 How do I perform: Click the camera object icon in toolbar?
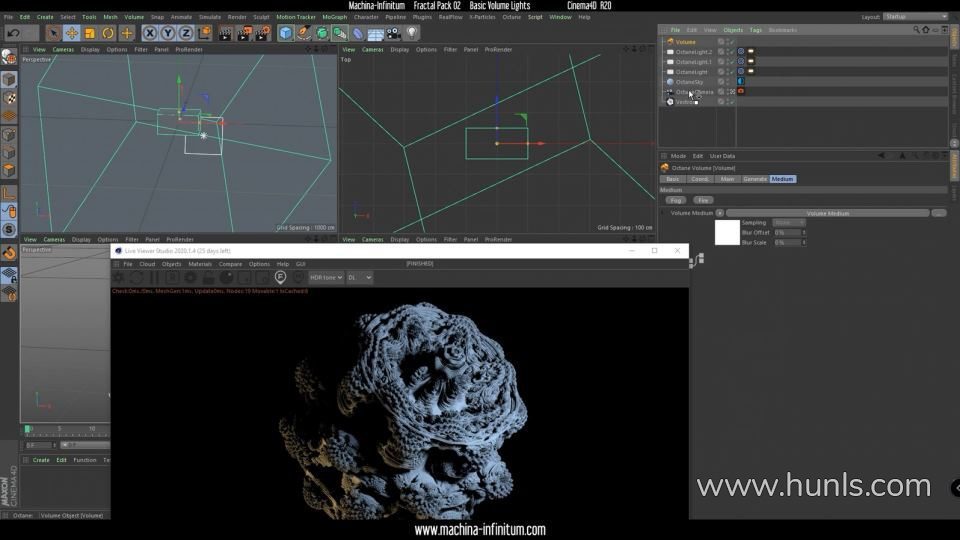click(x=393, y=33)
